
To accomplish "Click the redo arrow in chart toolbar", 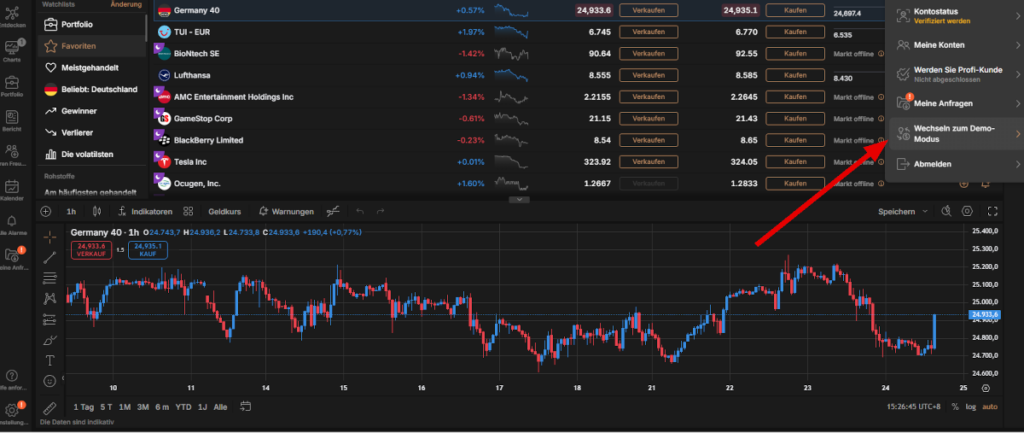I will pyautogui.click(x=380, y=211).
